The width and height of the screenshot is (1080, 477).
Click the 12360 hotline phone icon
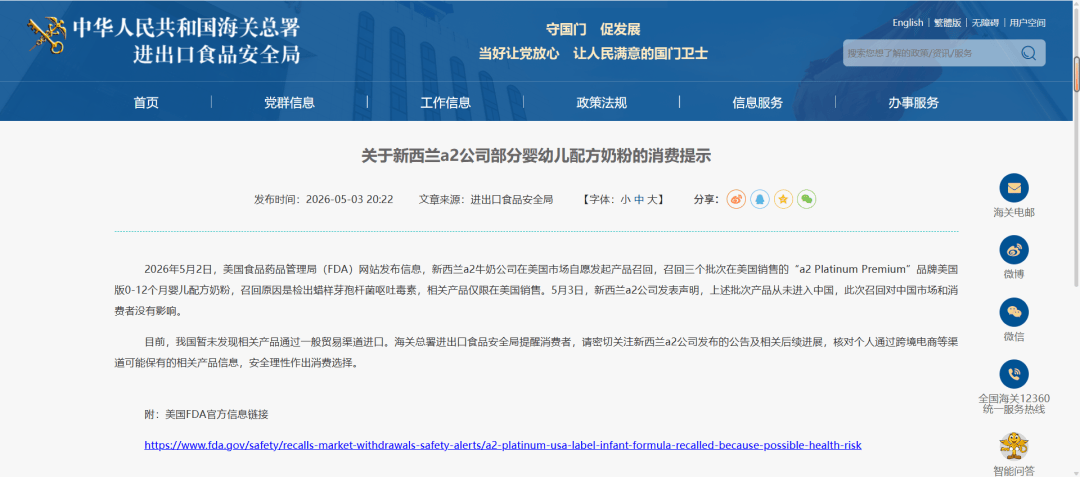click(x=1014, y=374)
